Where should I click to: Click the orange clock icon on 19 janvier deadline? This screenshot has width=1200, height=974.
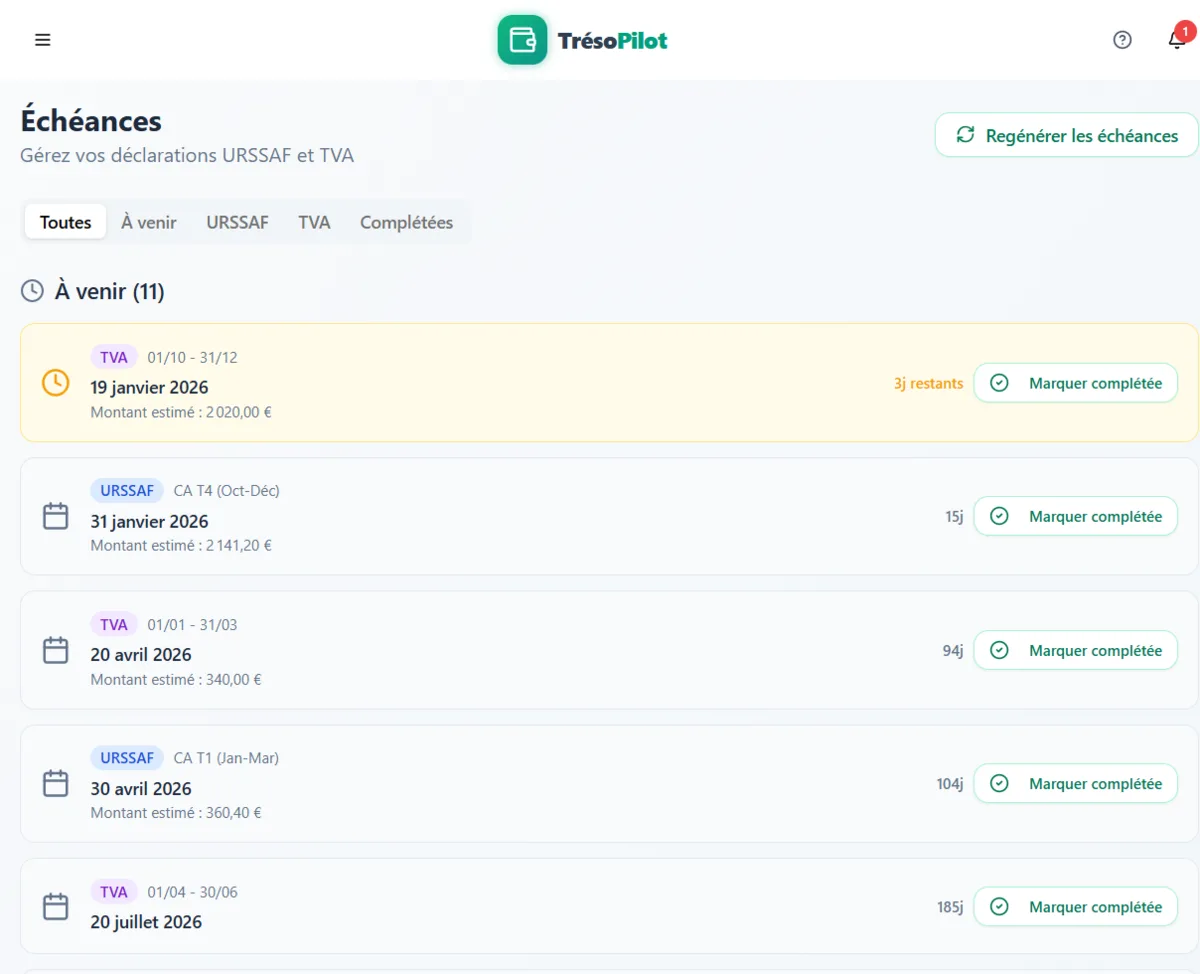[x=56, y=383]
